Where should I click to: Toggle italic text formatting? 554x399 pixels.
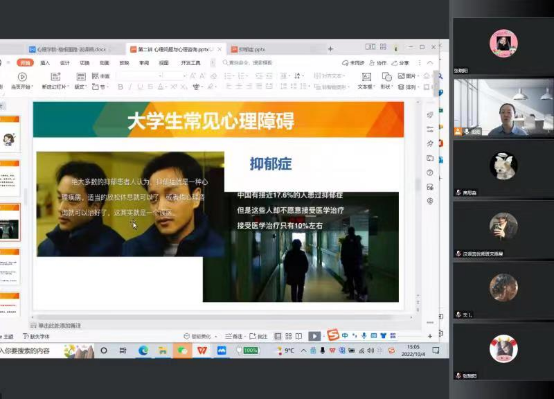pyautogui.click(x=130, y=87)
